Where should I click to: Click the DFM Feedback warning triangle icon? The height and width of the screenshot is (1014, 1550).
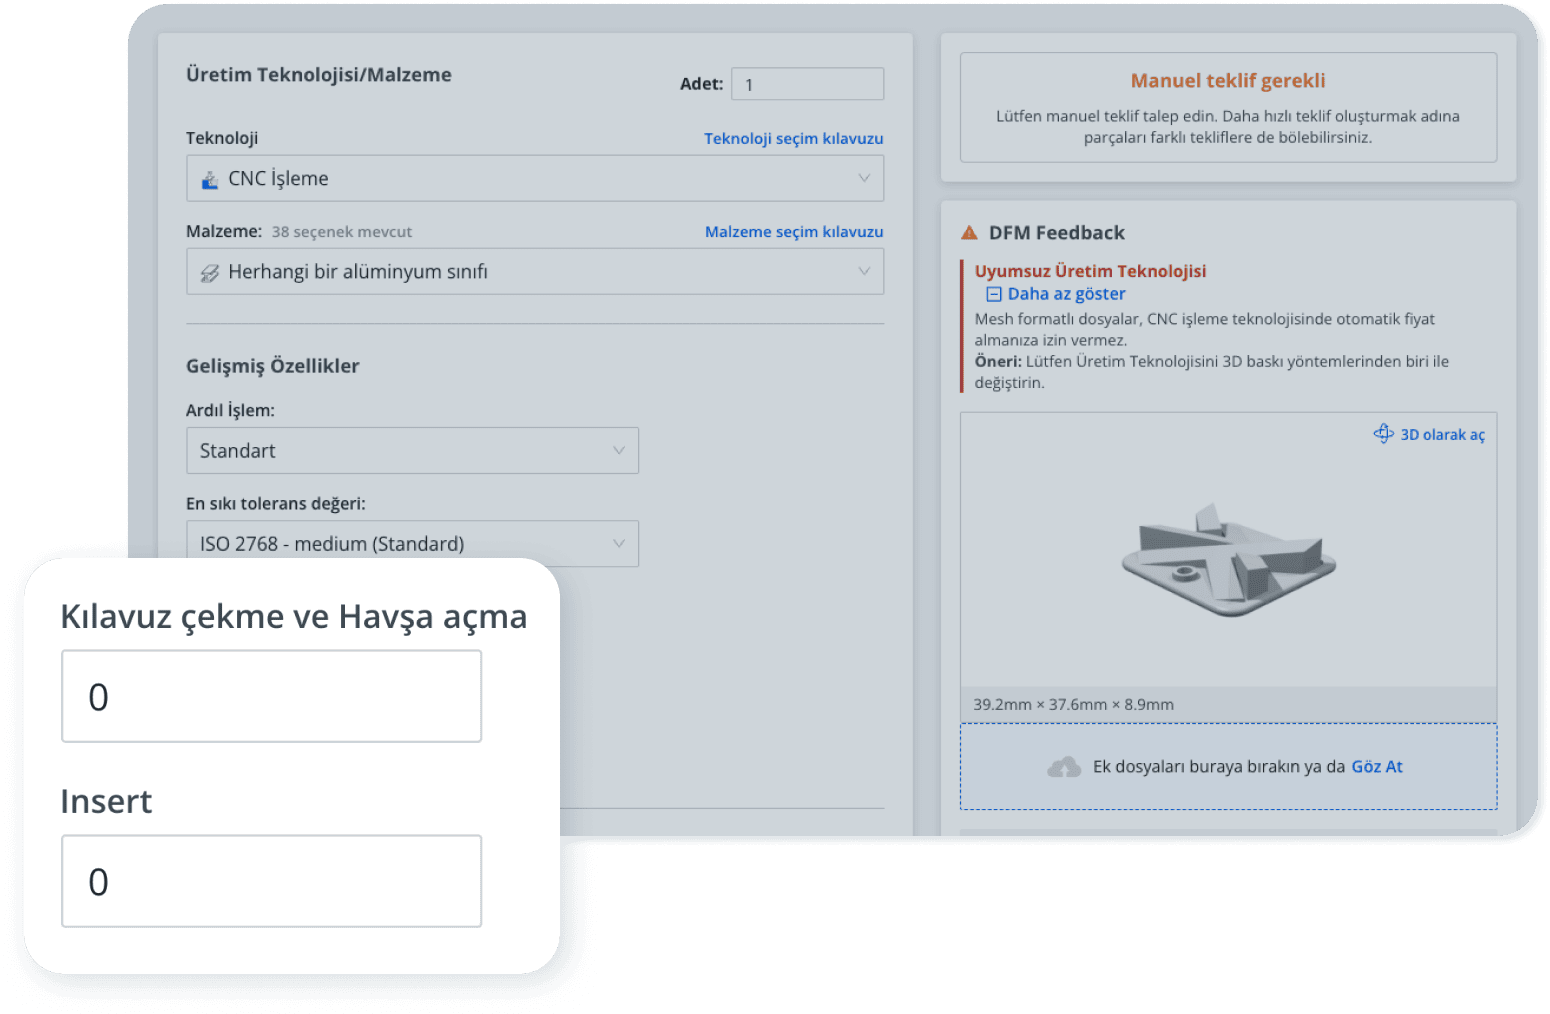tap(969, 233)
